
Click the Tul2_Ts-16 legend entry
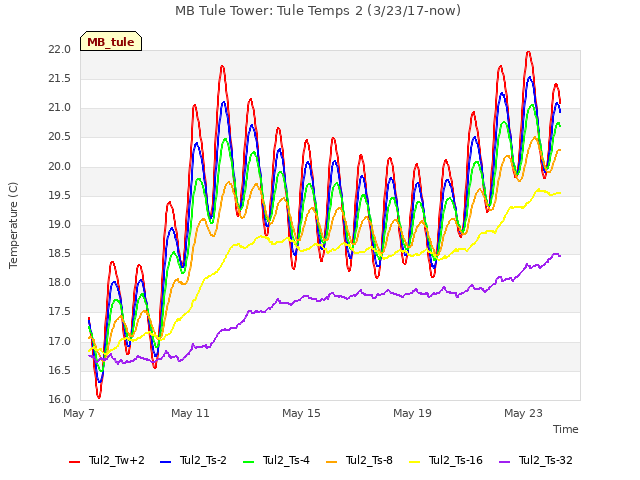pyautogui.click(x=446, y=460)
